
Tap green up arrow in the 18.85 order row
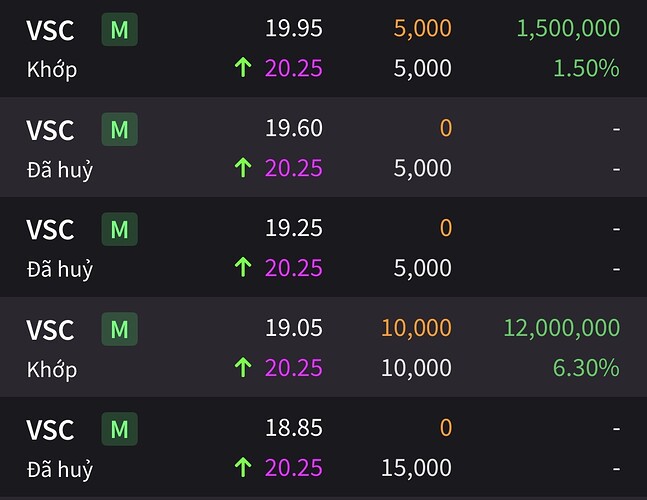pyautogui.click(x=243, y=467)
